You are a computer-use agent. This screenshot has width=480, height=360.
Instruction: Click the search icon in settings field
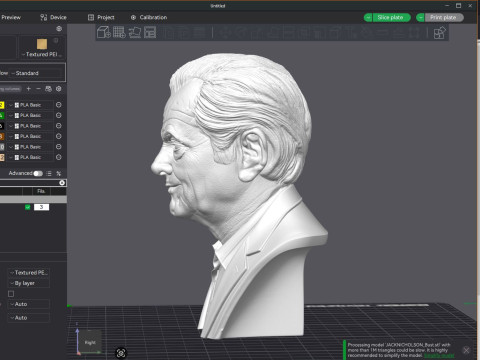[62, 183]
